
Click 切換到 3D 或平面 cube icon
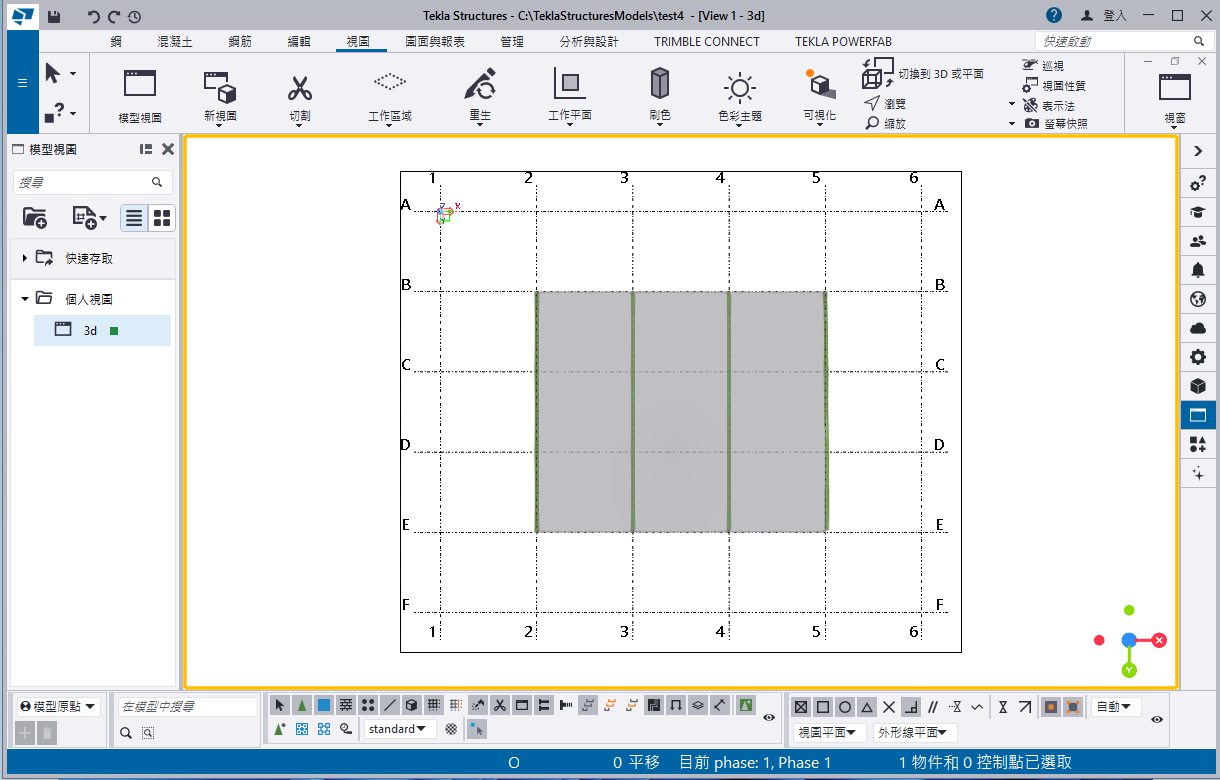(x=877, y=72)
